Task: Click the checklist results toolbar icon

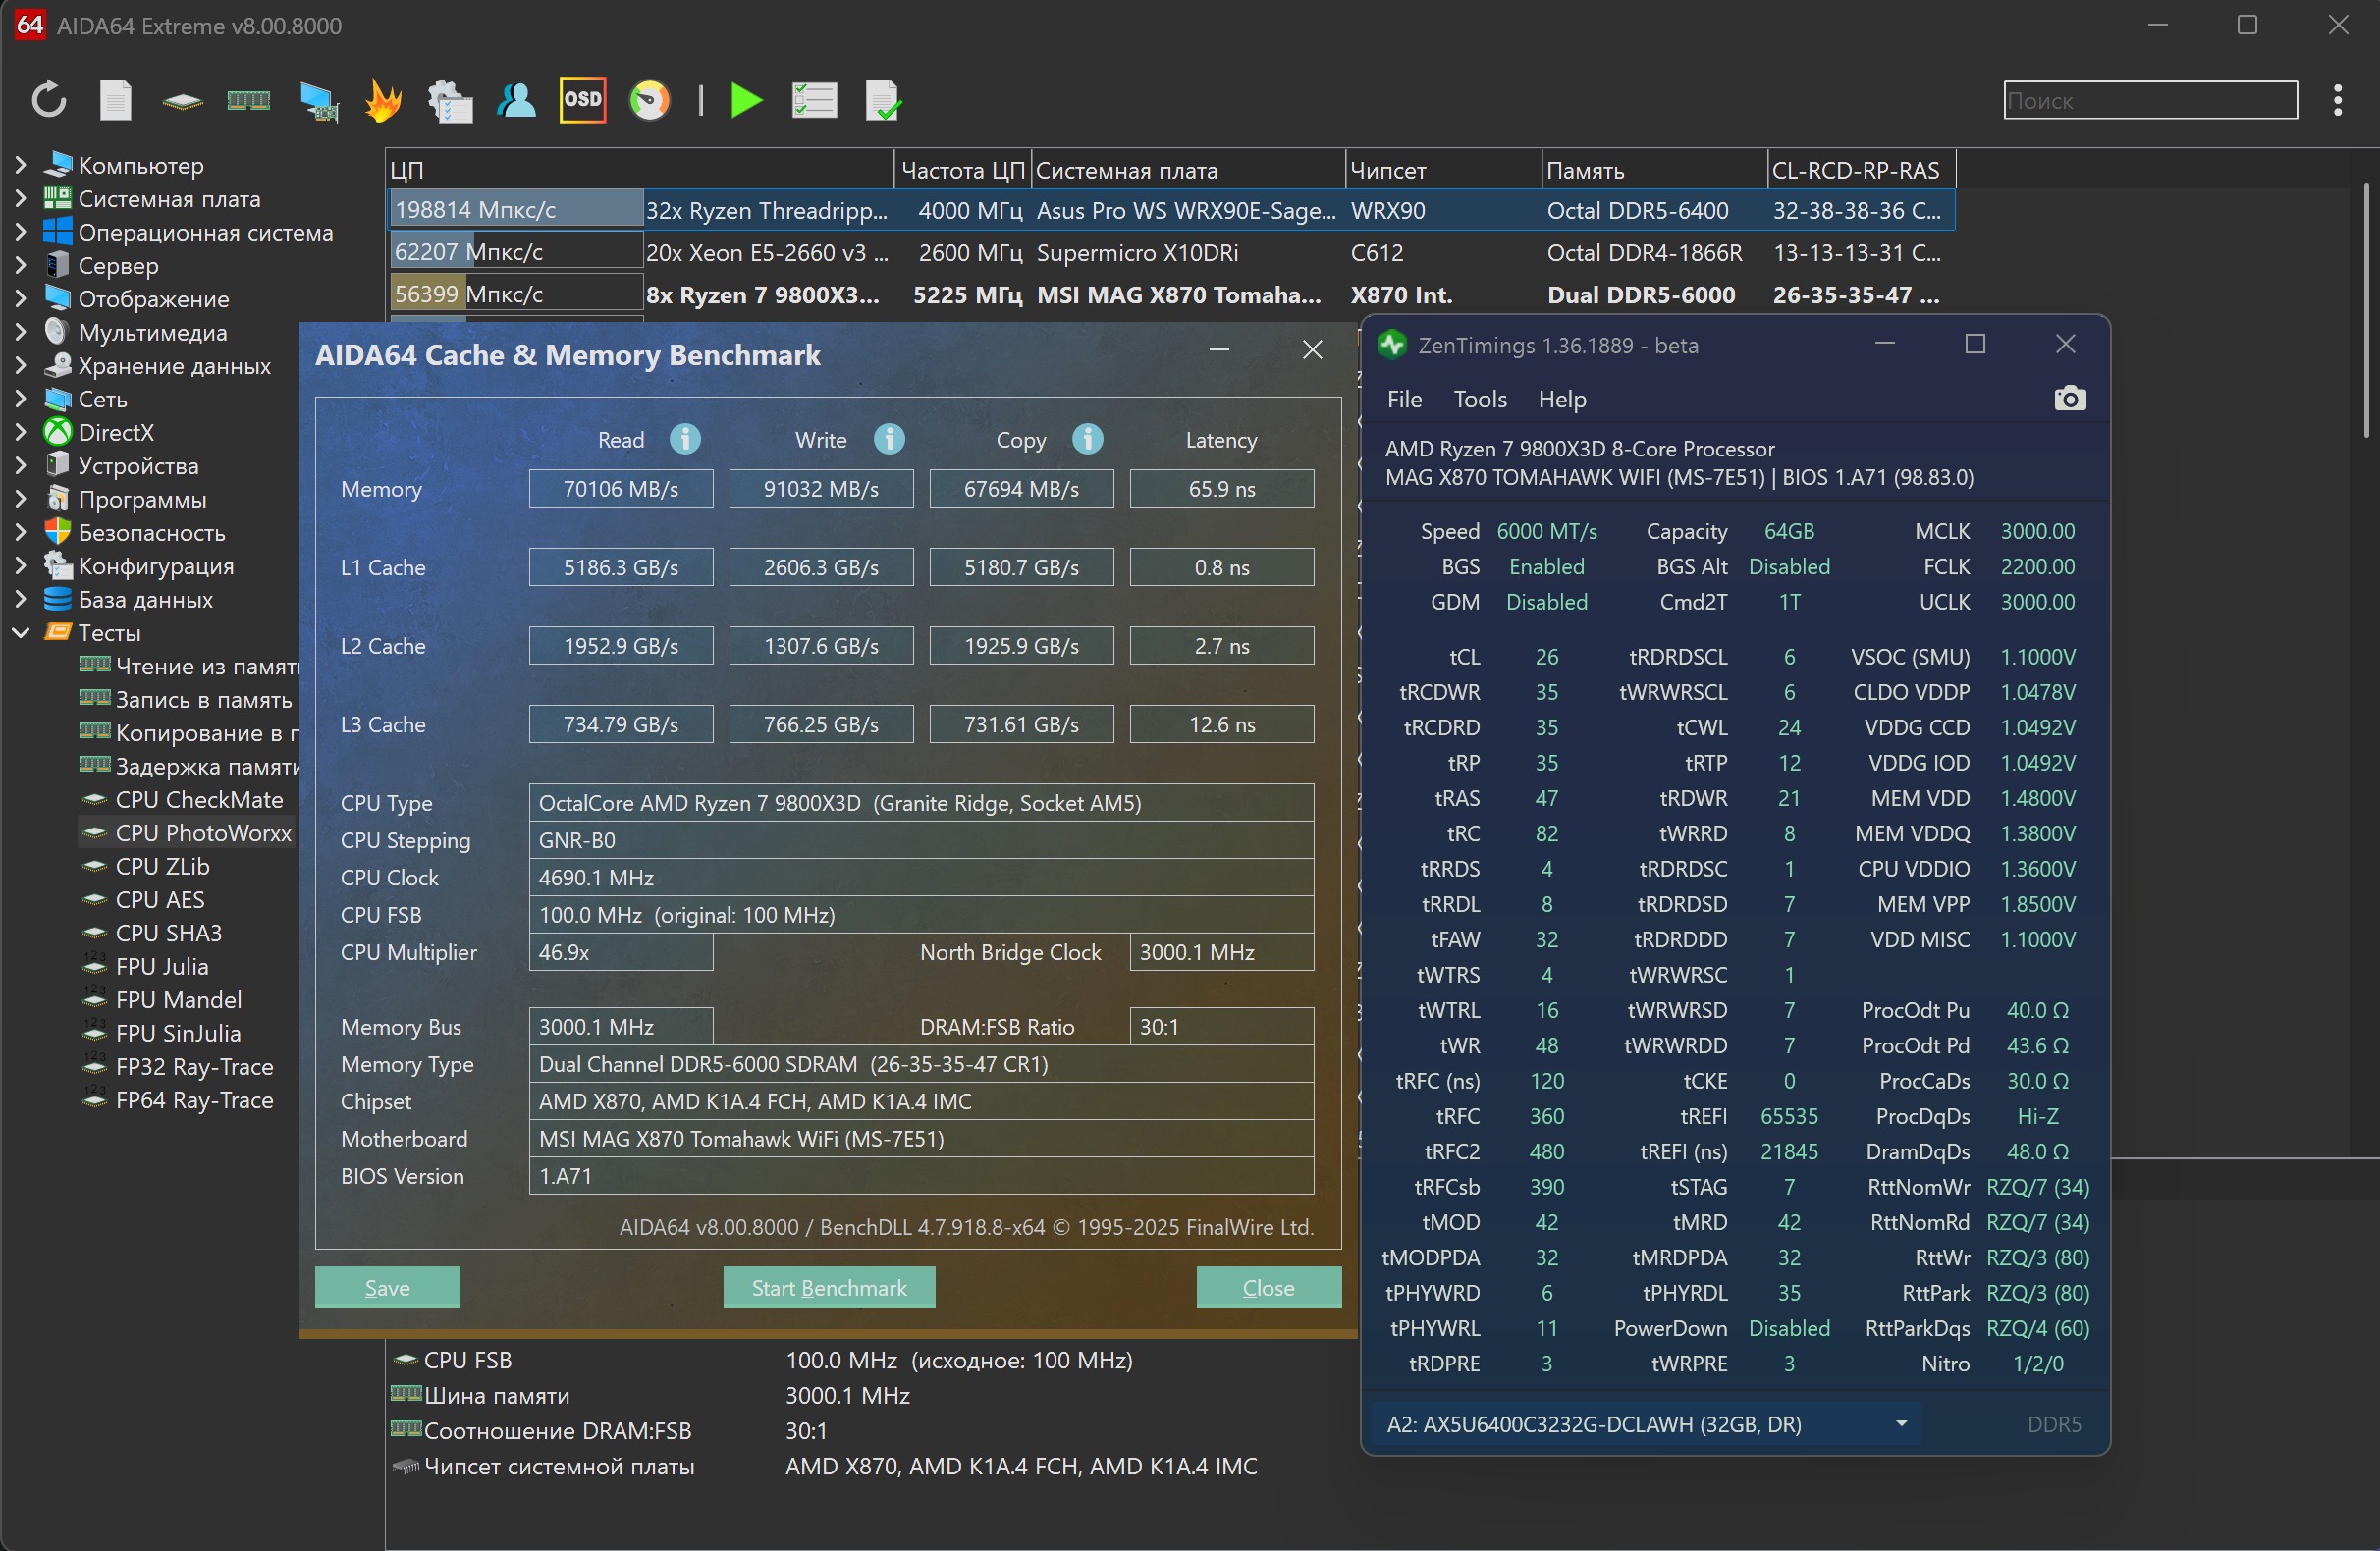Action: (x=814, y=100)
